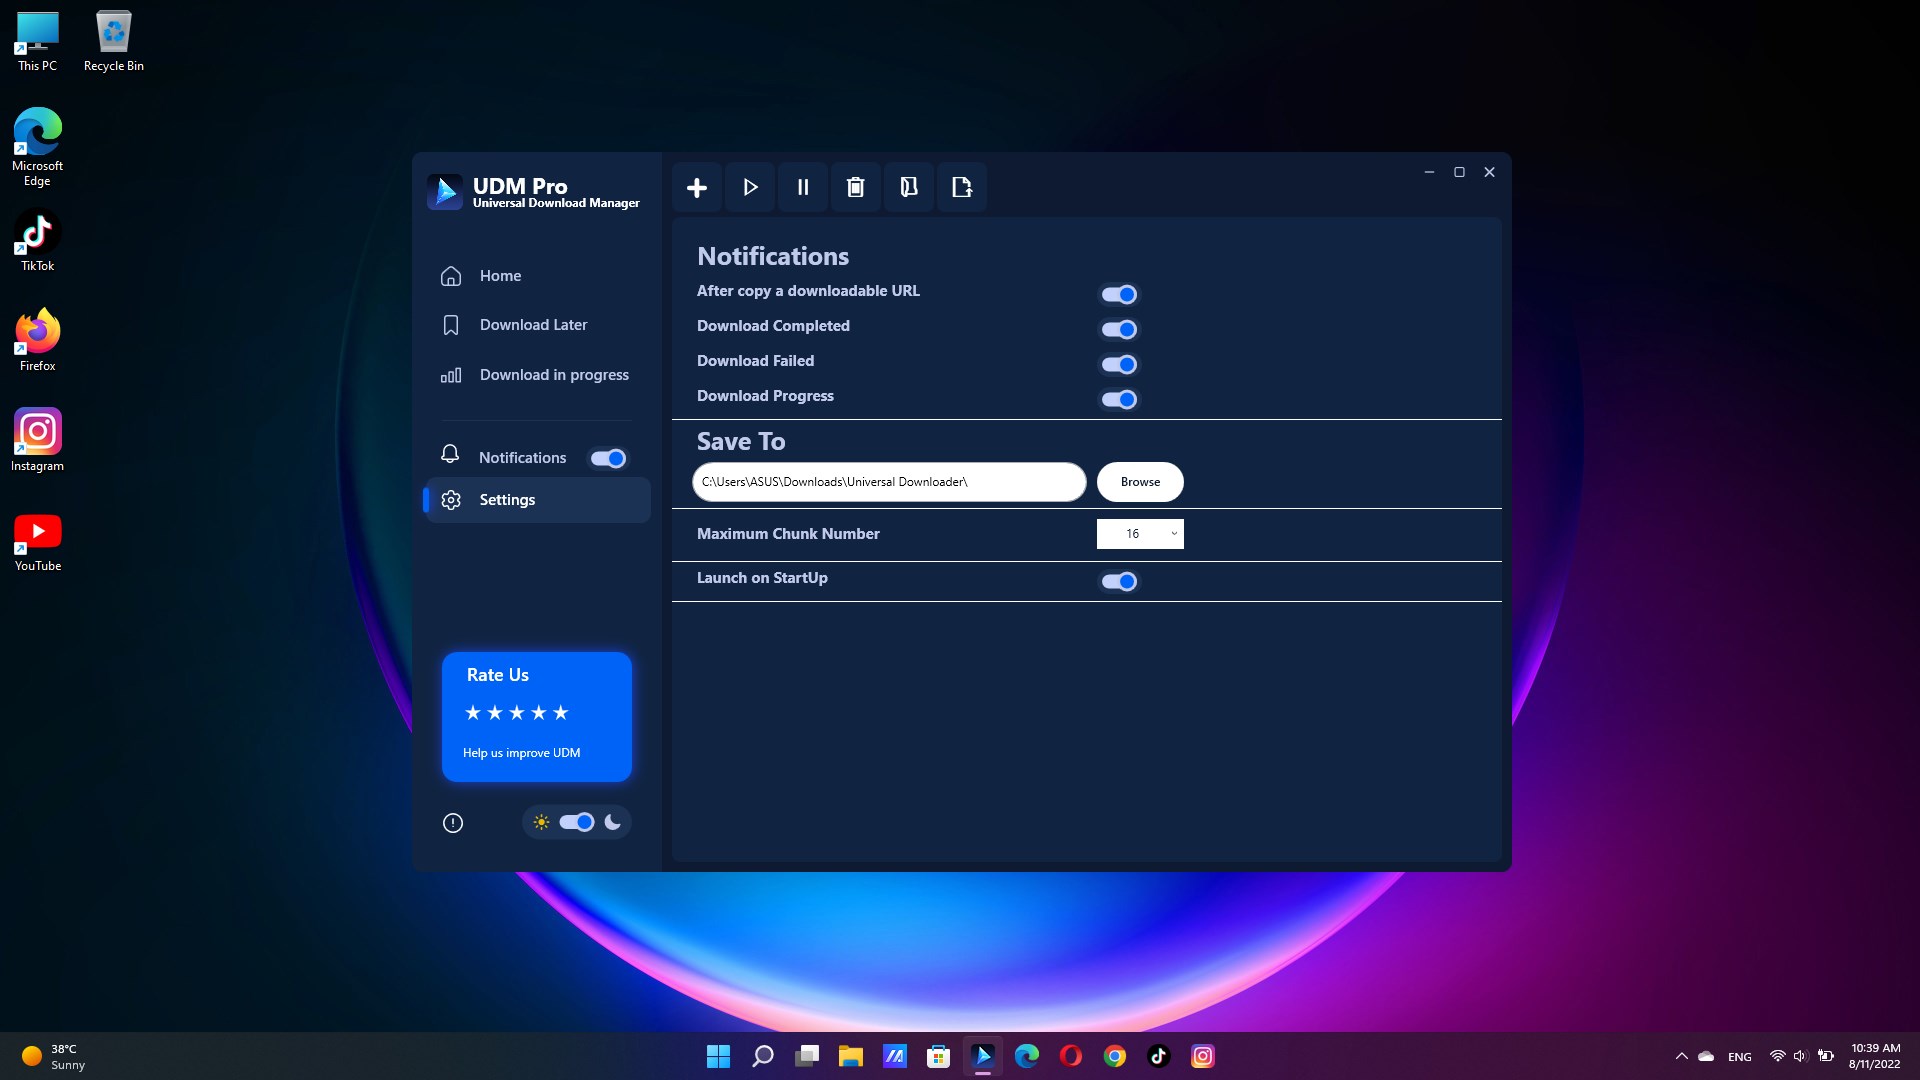Show hidden system tray icons chevron
The width and height of the screenshot is (1920, 1080).
coord(1681,1056)
